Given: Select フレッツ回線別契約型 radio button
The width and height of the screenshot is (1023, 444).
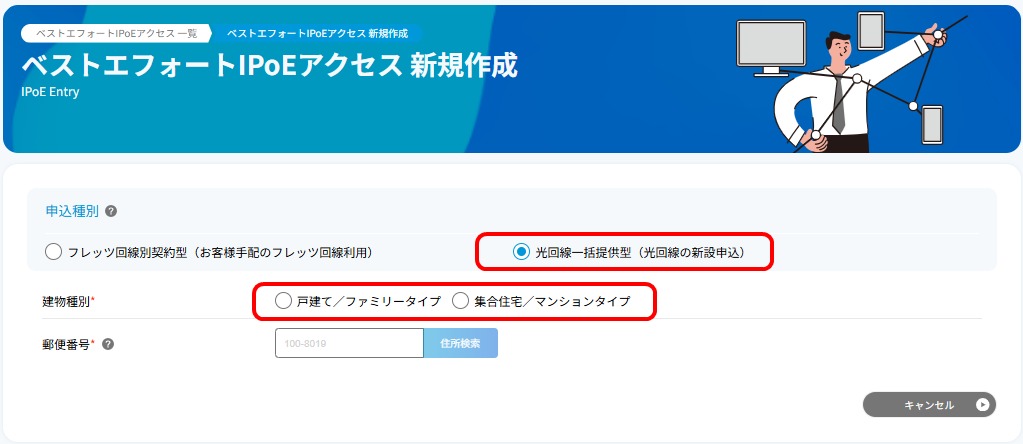Looking at the screenshot, I should tap(53, 252).
